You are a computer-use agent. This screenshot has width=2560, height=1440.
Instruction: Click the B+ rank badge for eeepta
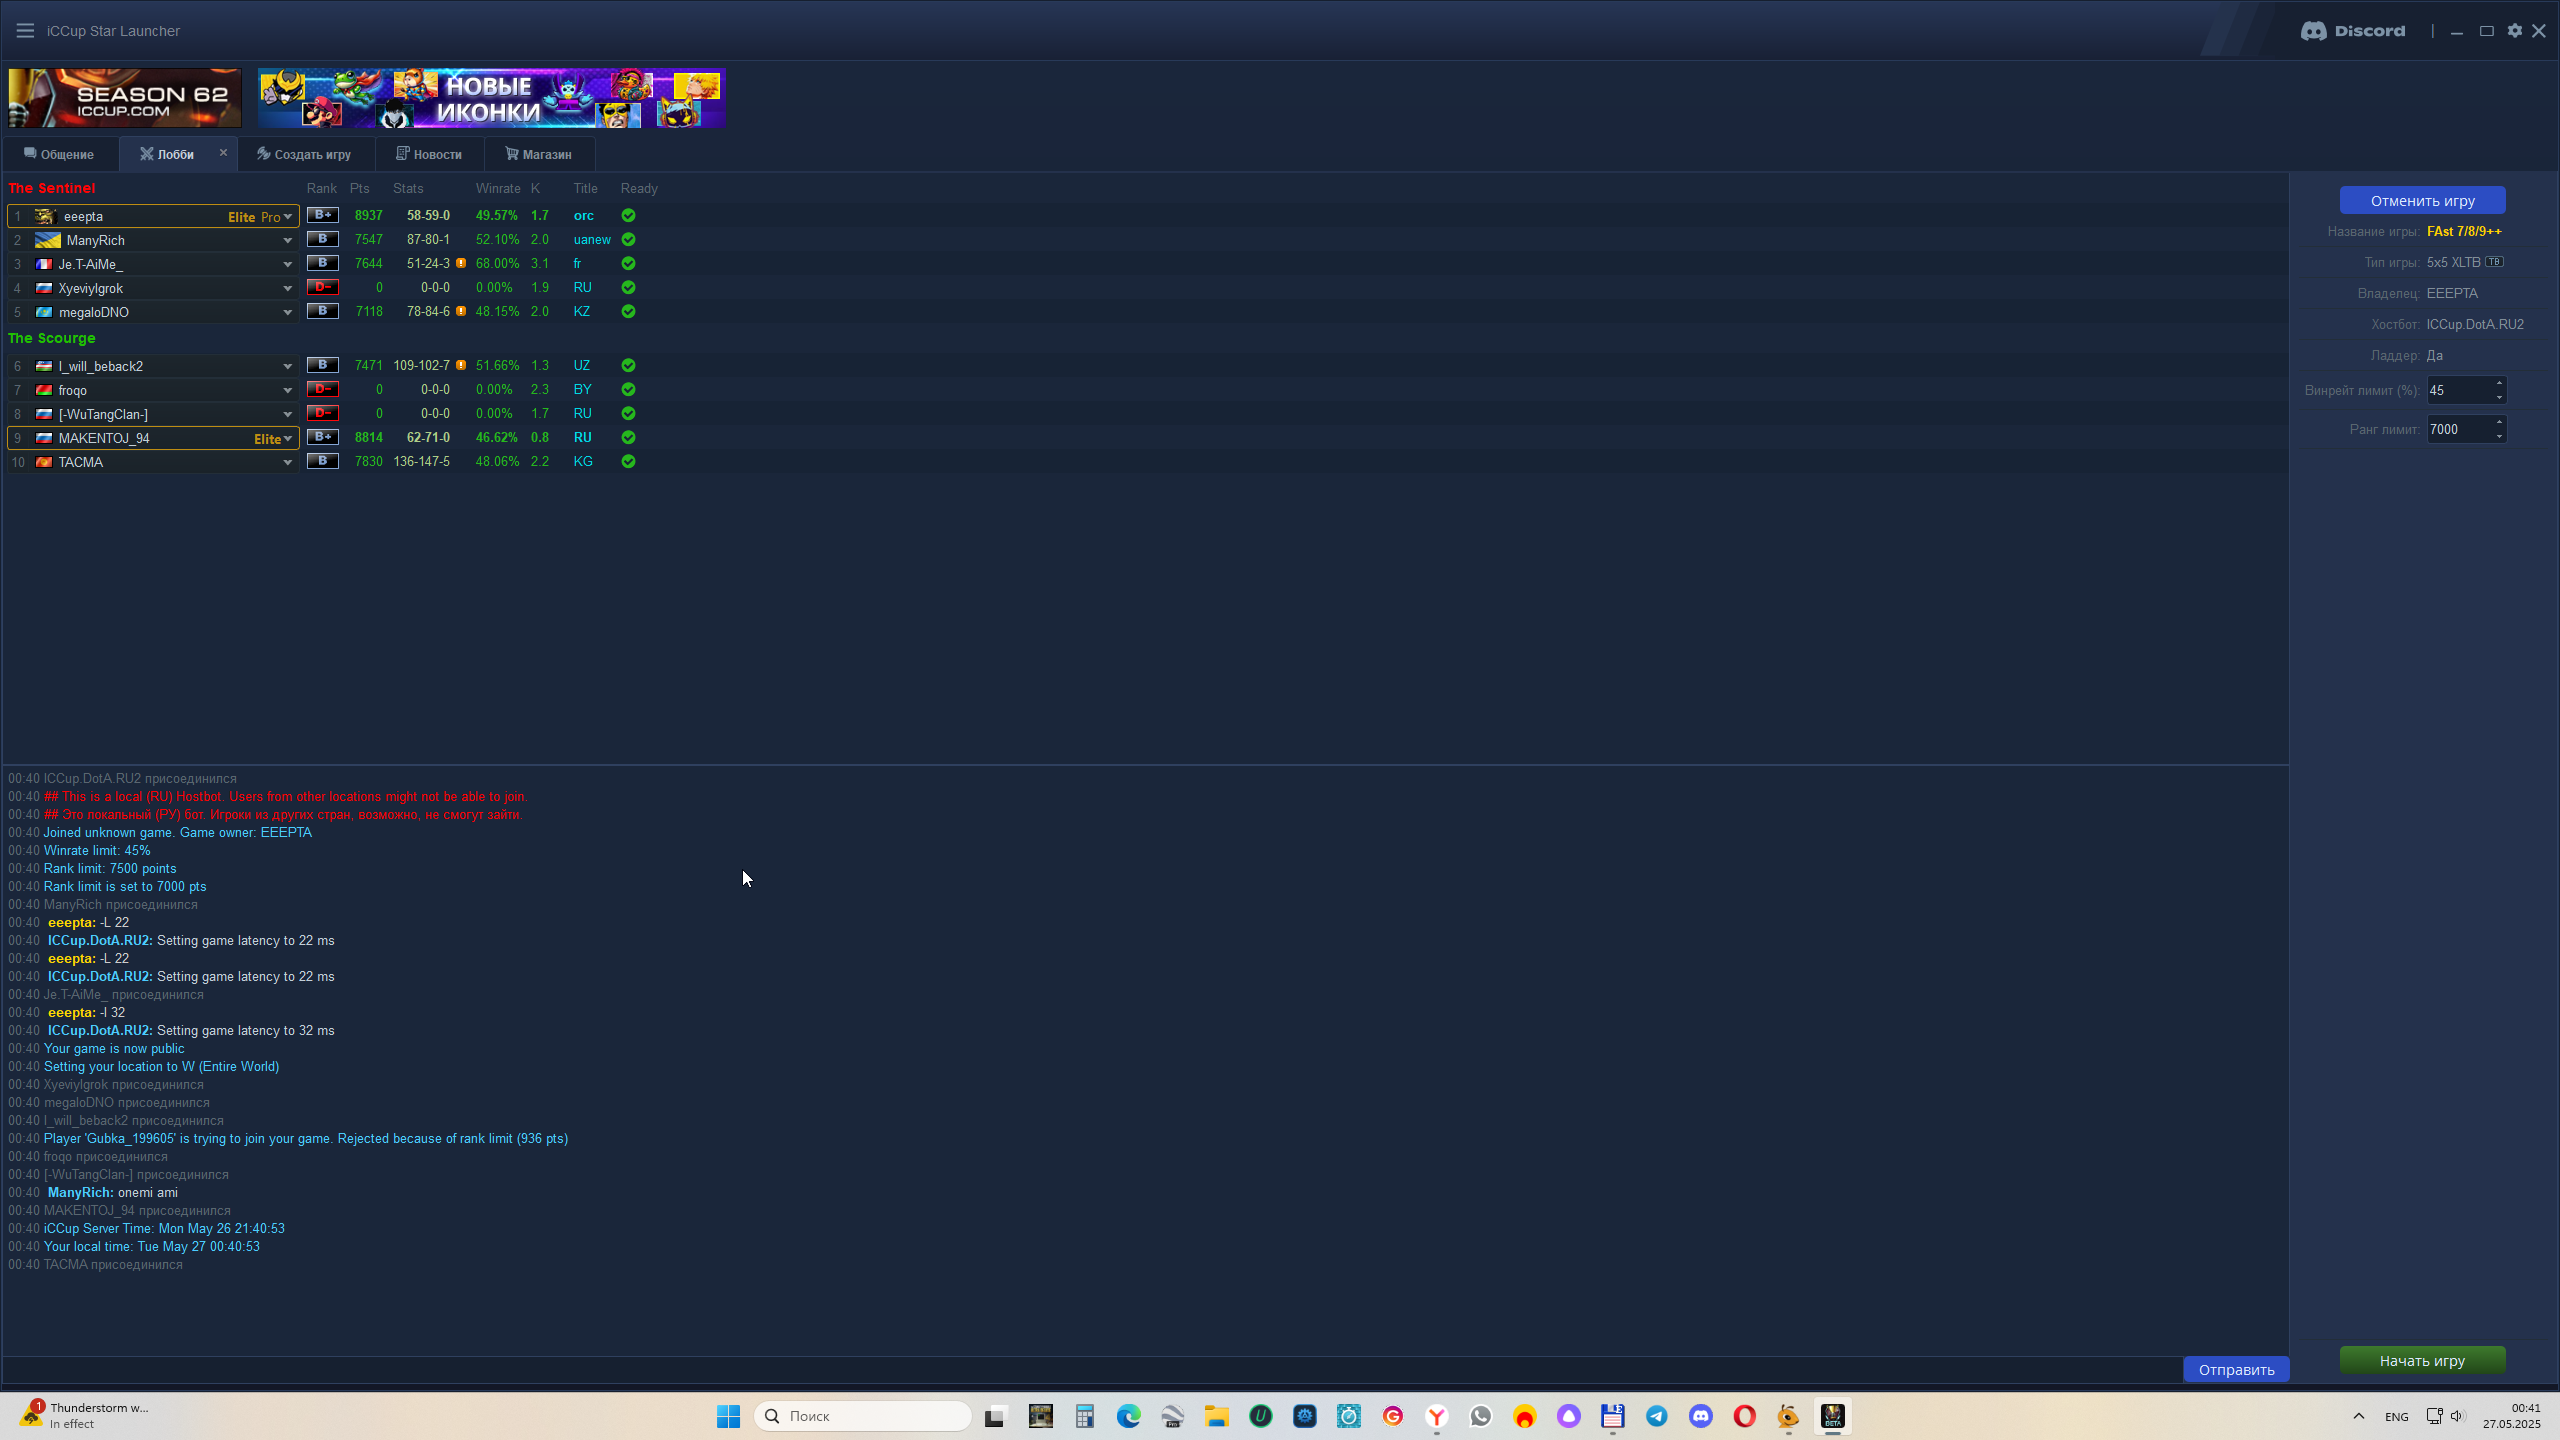(322, 215)
